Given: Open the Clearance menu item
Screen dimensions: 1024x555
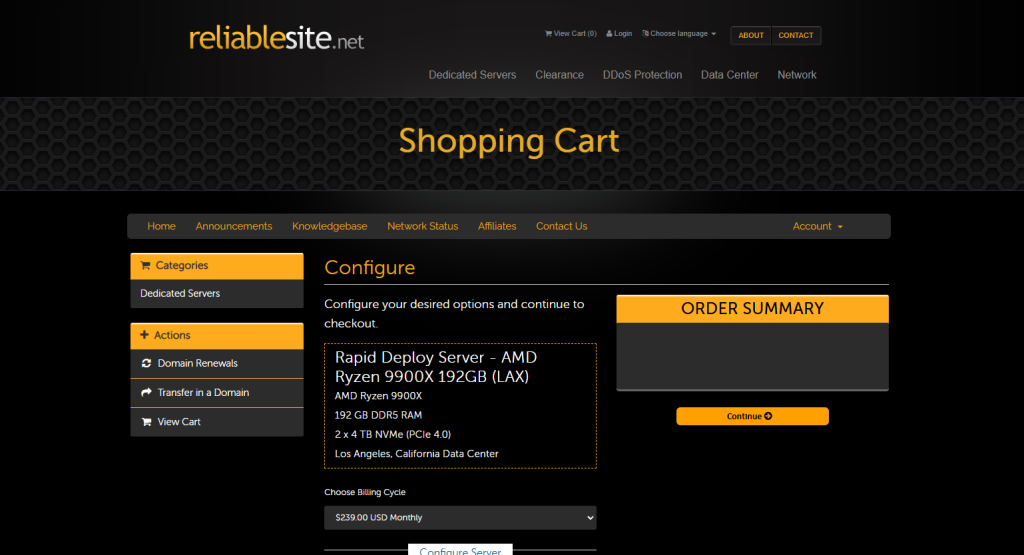Looking at the screenshot, I should pos(560,75).
